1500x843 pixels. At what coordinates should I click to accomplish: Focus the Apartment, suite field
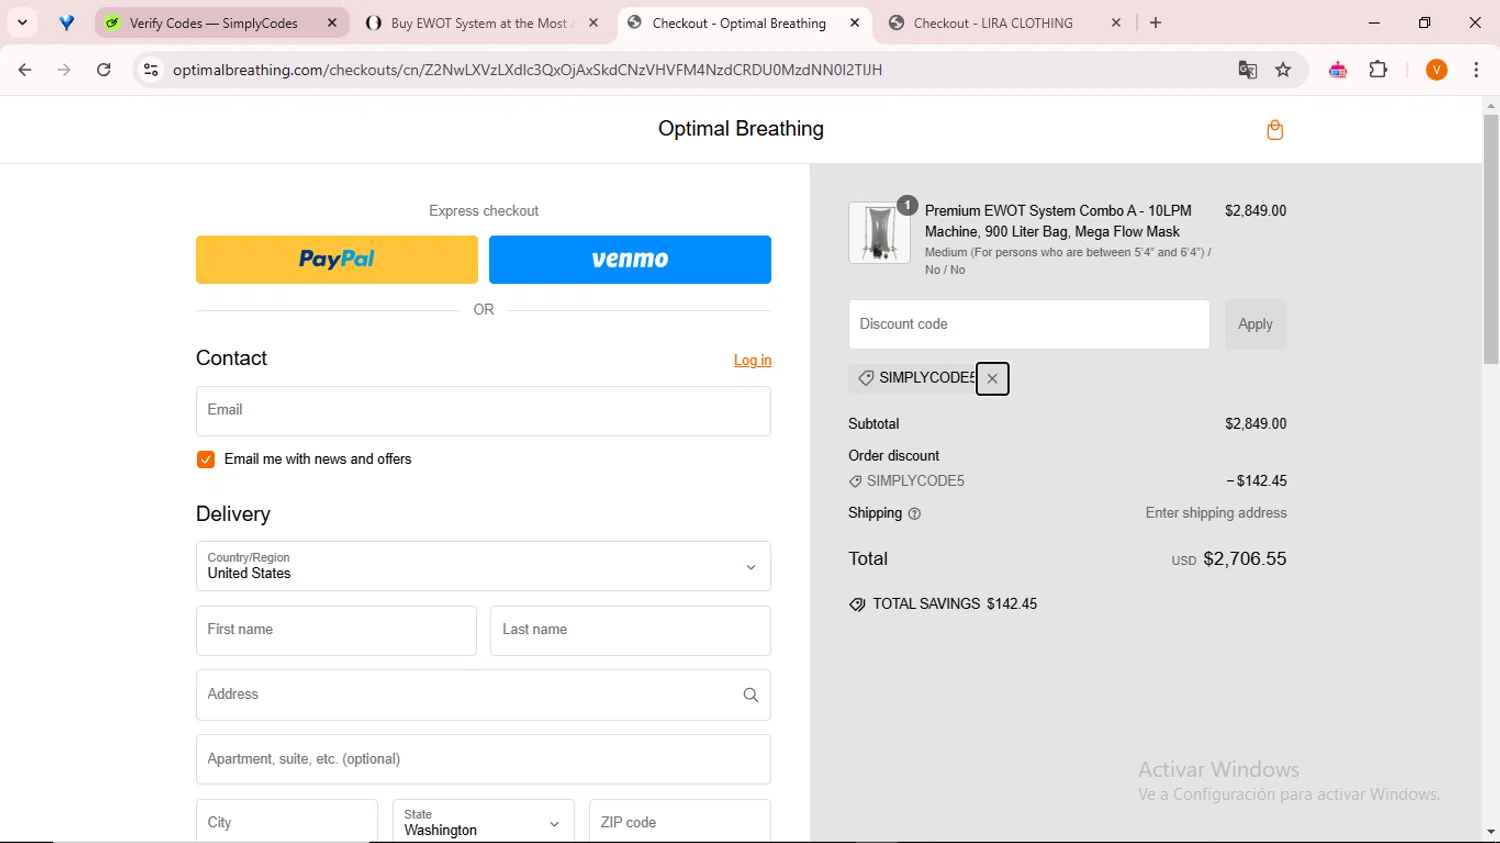pos(483,760)
